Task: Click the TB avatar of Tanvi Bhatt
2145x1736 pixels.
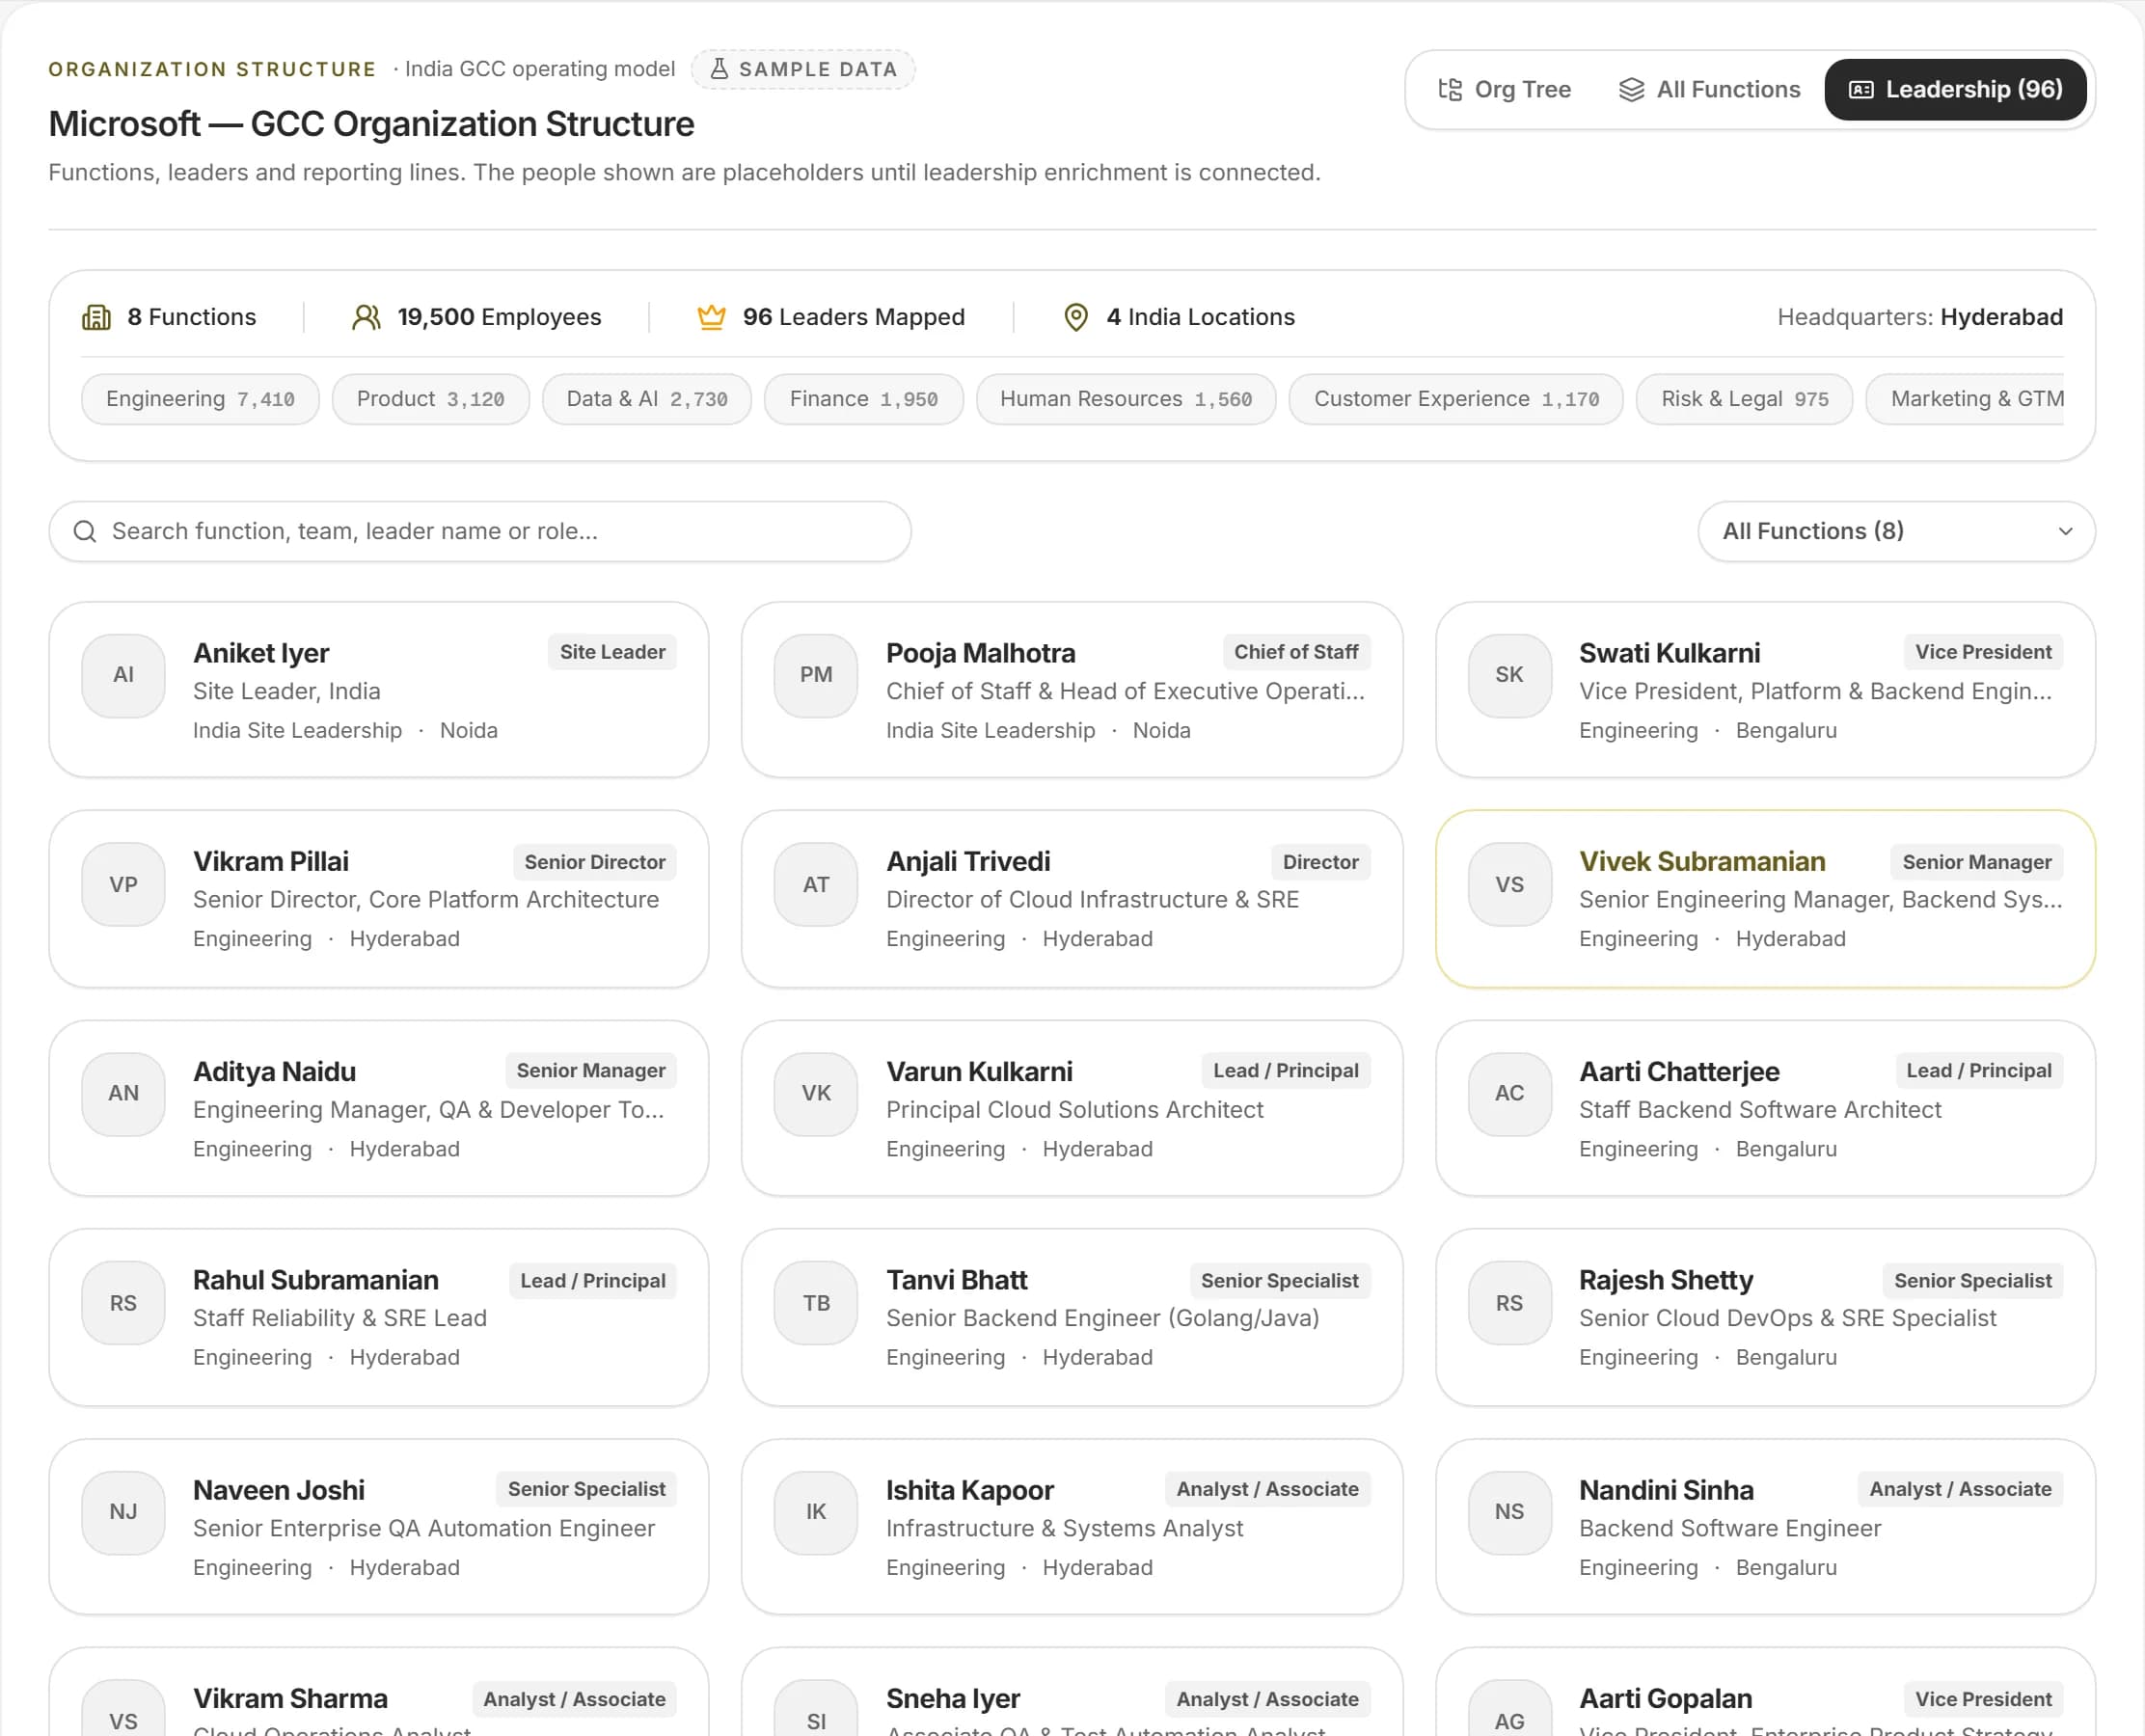Action: coord(816,1304)
